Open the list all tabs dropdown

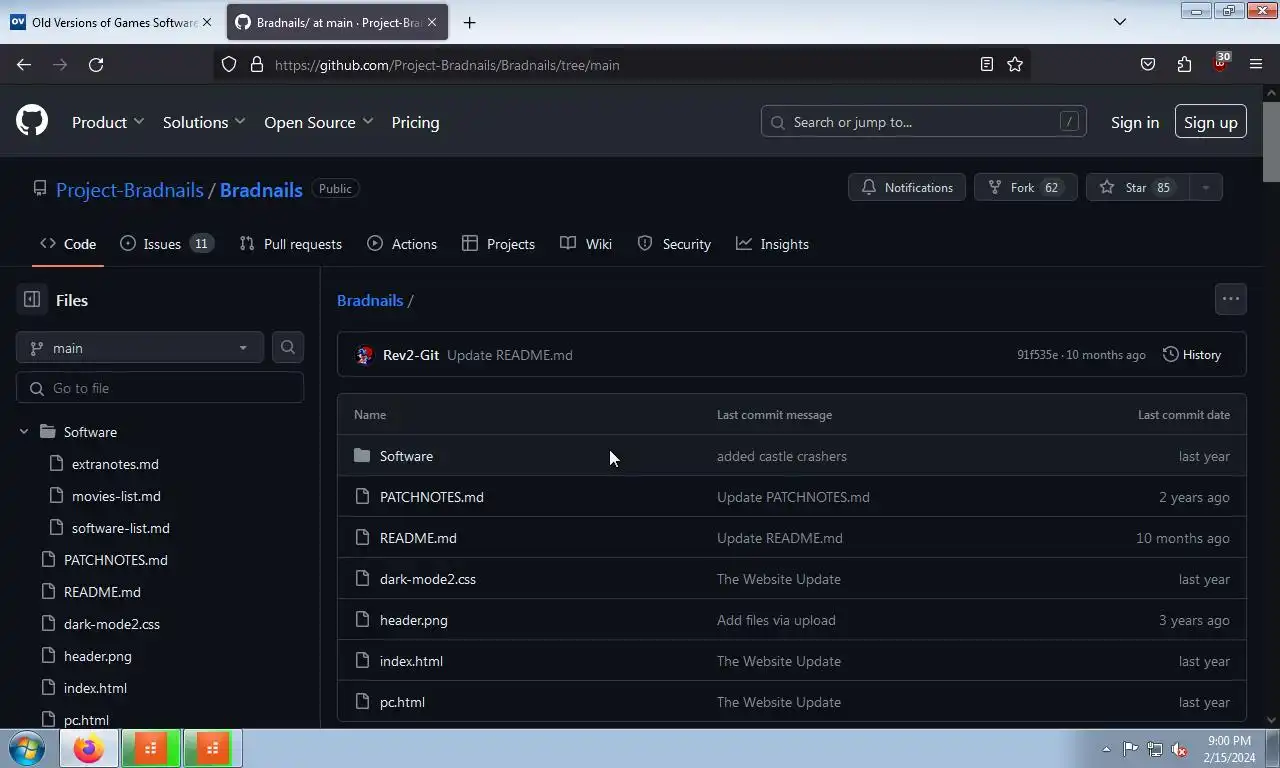tap(1120, 22)
